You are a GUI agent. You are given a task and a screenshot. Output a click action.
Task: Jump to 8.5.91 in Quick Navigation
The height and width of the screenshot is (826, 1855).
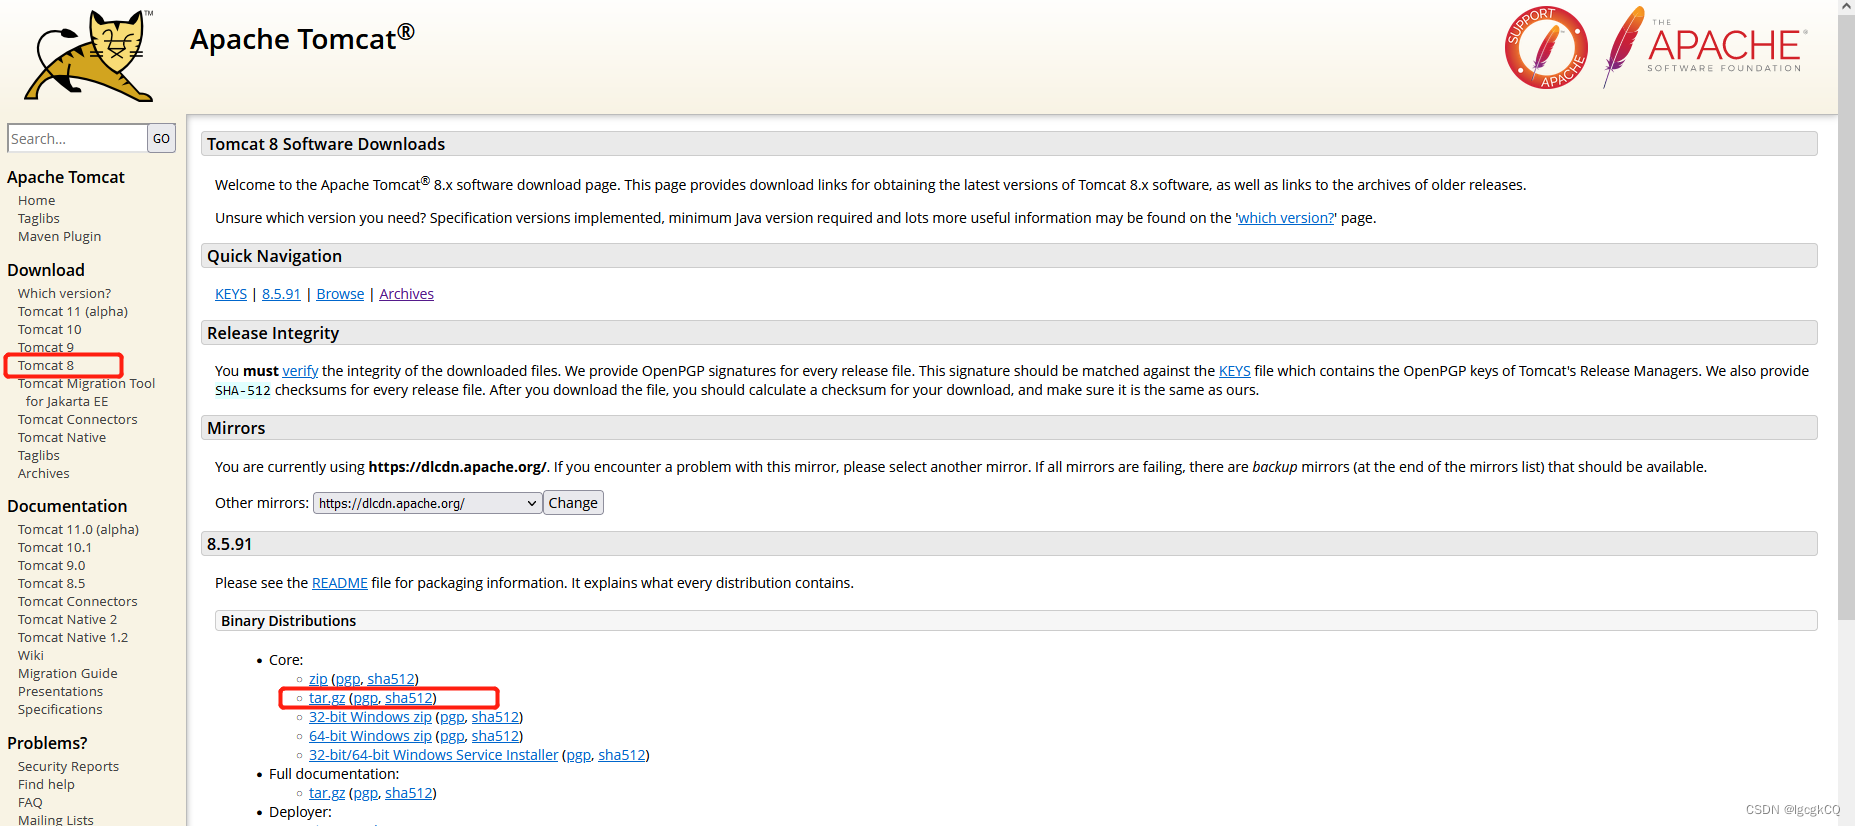coord(281,294)
